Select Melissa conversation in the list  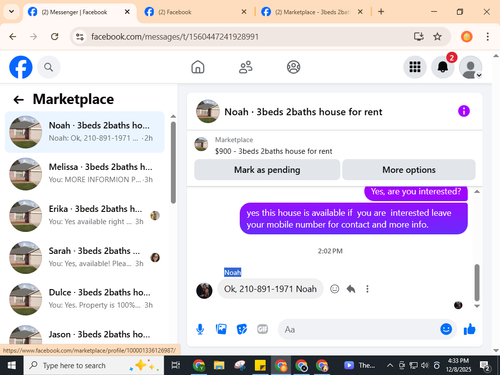tap(85, 174)
